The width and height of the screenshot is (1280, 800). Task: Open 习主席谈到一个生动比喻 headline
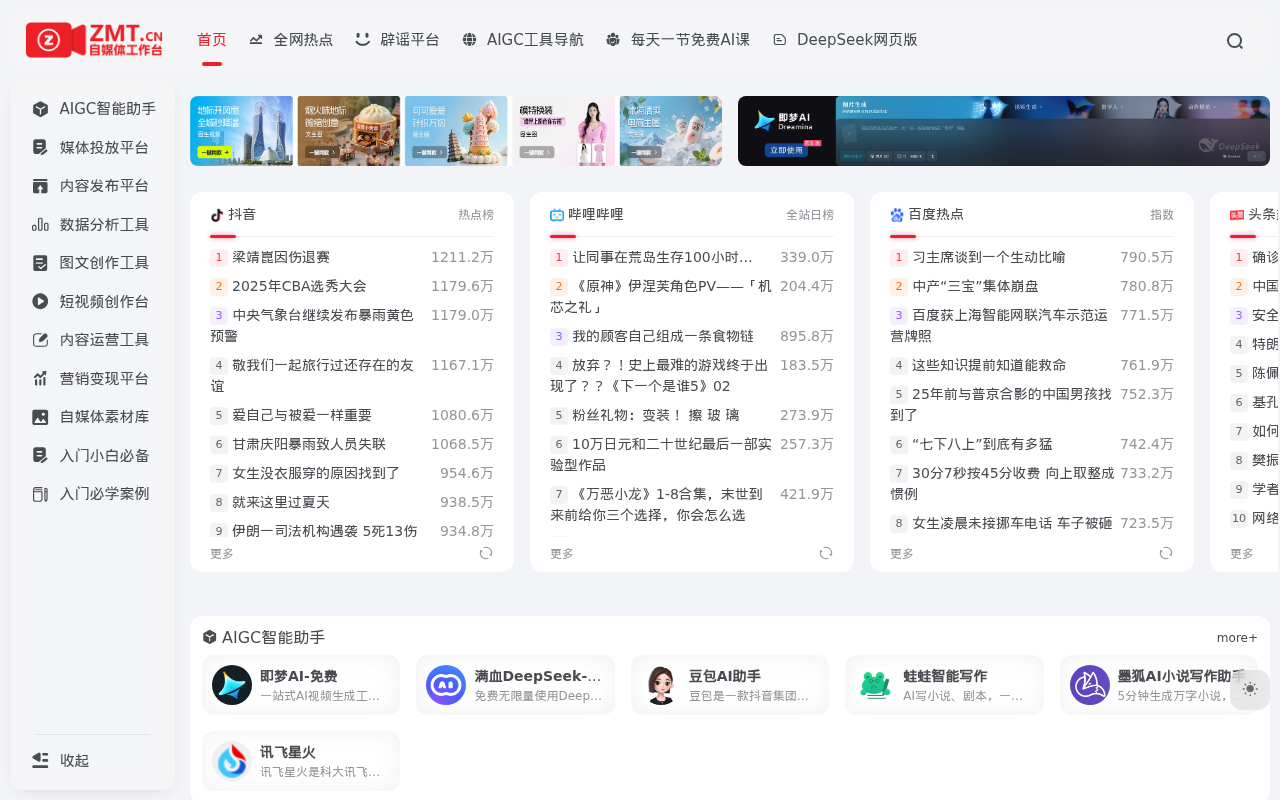(989, 257)
